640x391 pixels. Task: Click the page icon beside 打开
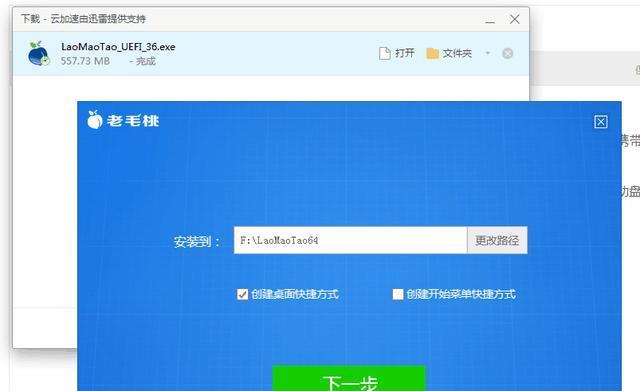[x=384, y=53]
